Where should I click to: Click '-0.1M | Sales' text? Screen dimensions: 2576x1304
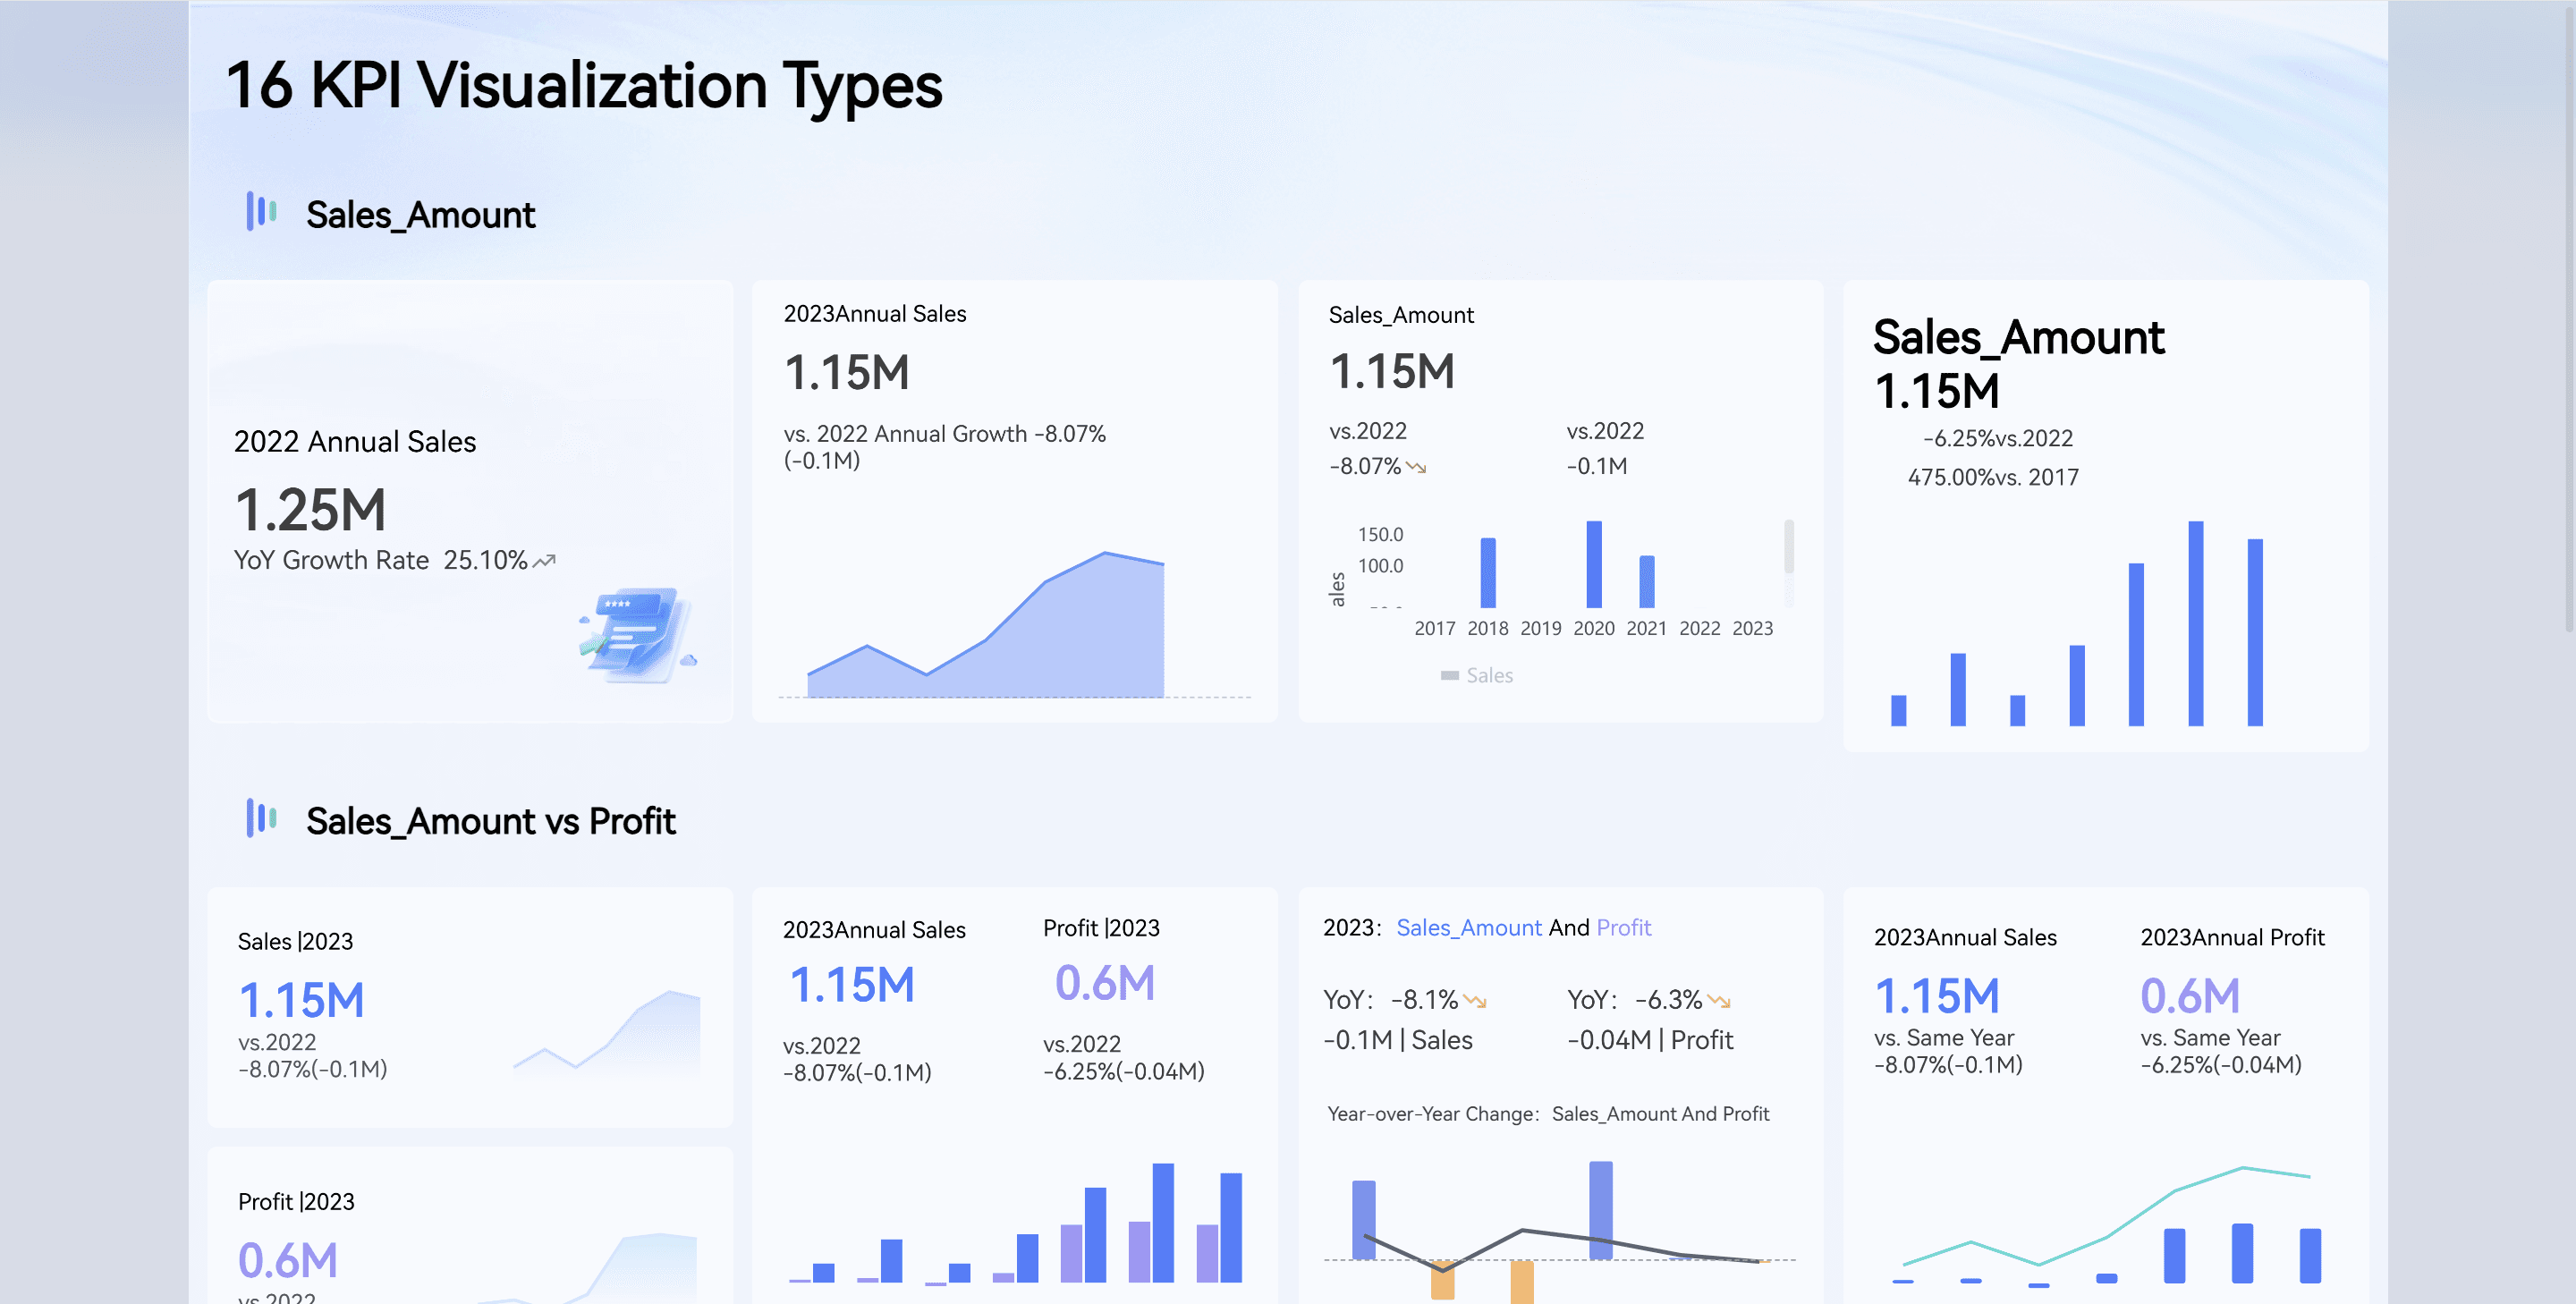pyautogui.click(x=1397, y=1041)
